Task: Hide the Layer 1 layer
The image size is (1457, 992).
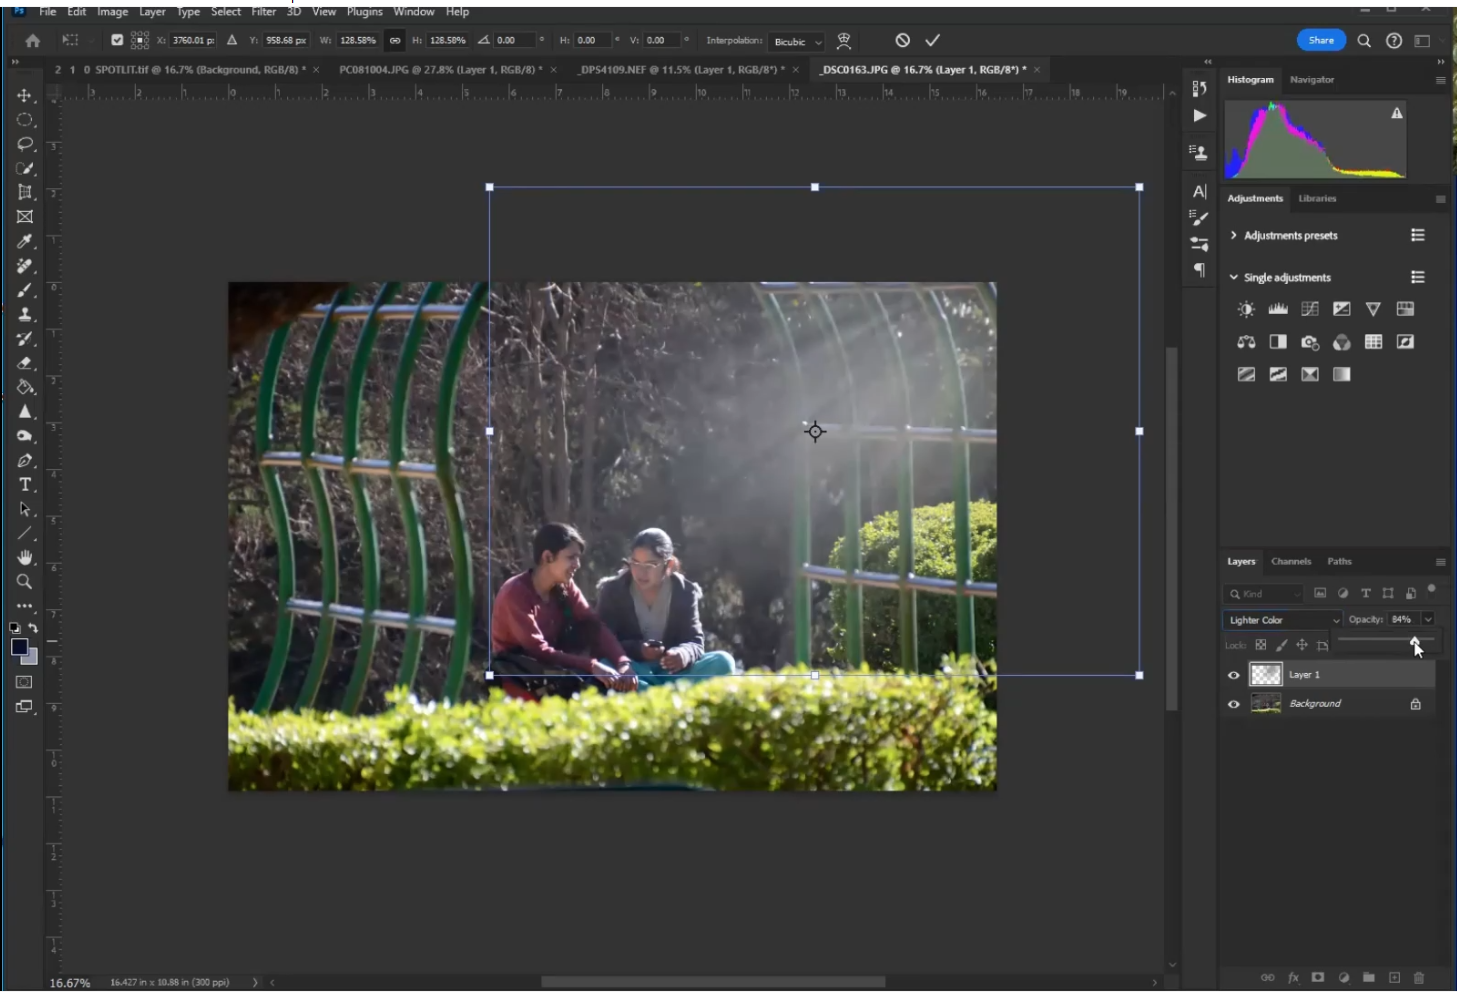Action: point(1233,675)
